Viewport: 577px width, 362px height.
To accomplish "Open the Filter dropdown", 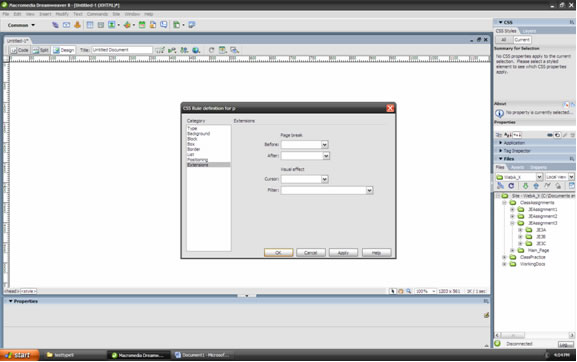I will click(x=369, y=190).
